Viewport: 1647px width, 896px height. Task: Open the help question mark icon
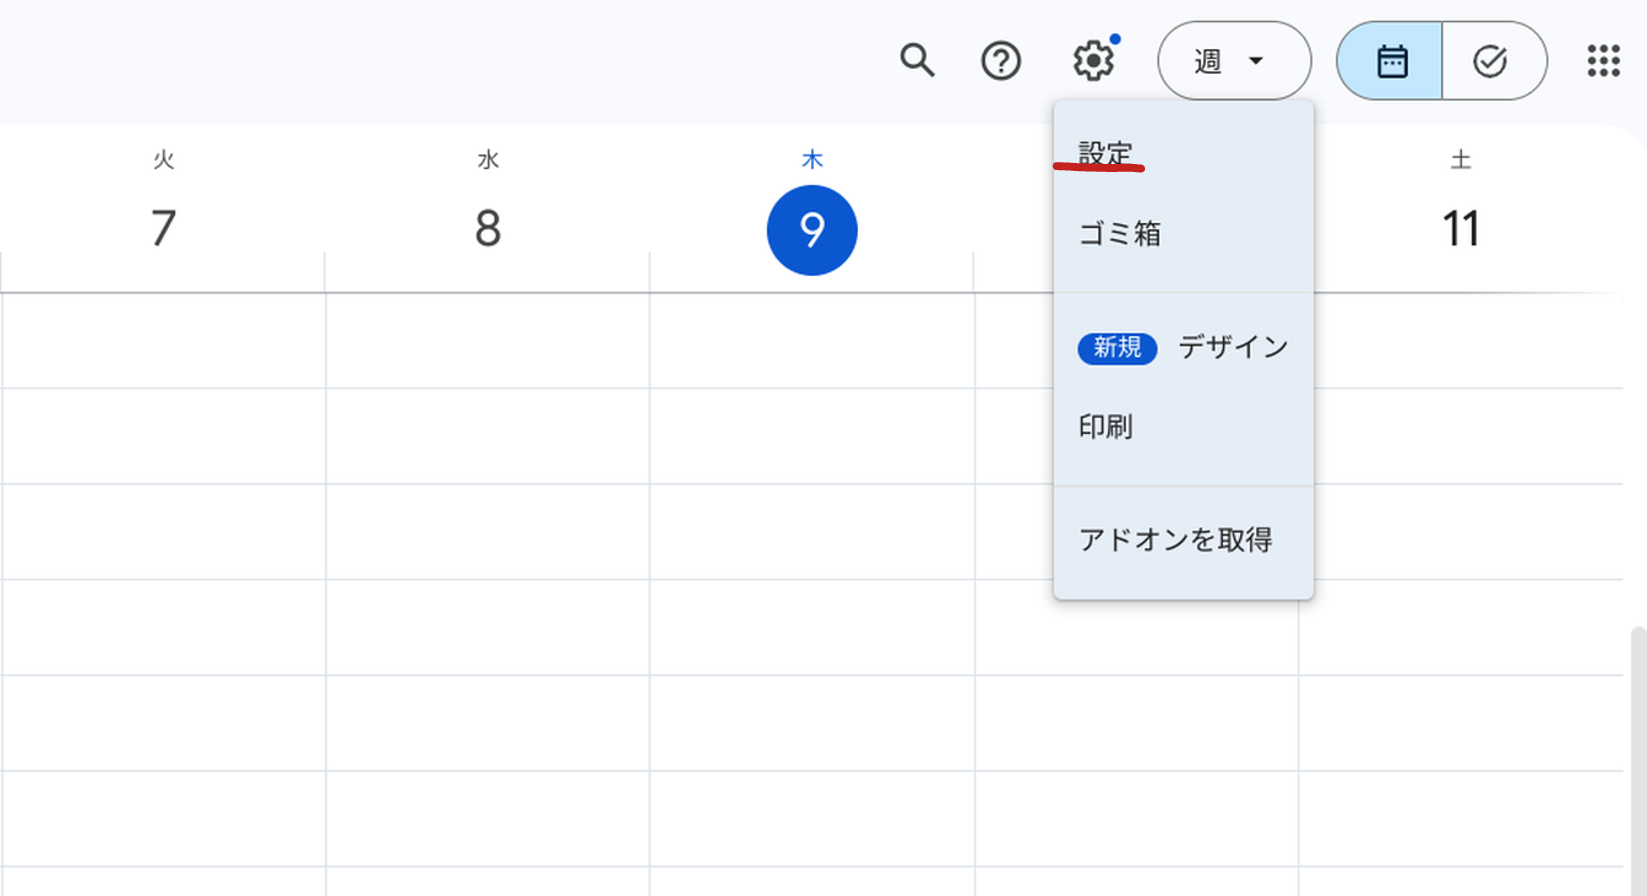point(1000,61)
